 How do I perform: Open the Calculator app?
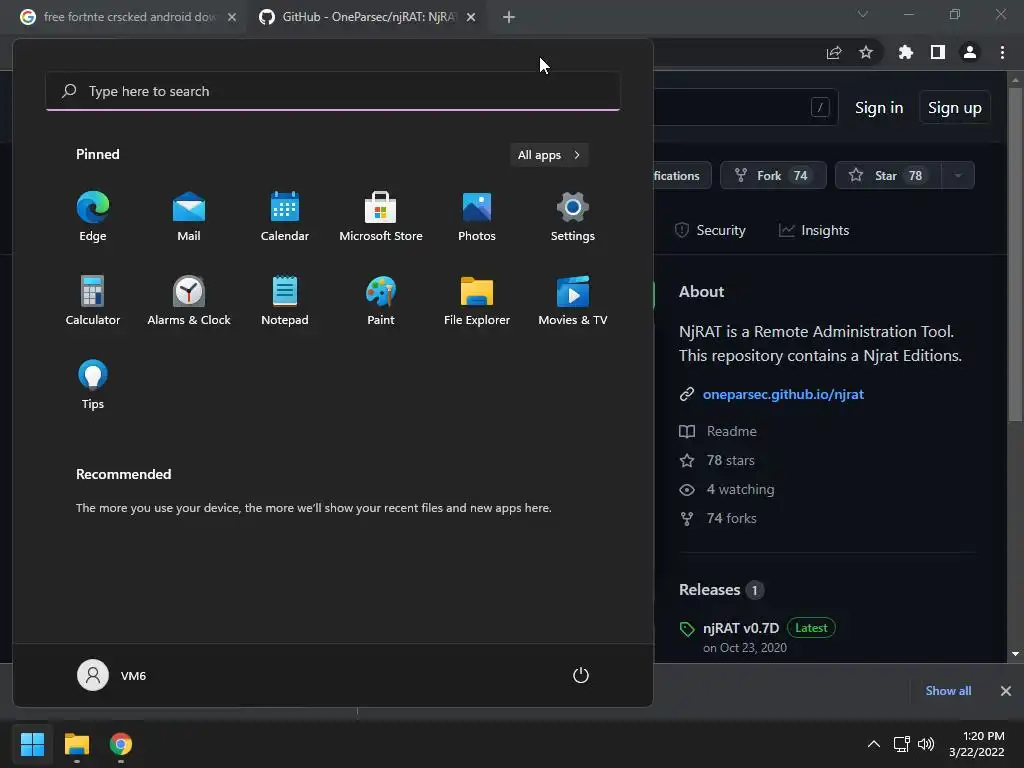(x=93, y=300)
